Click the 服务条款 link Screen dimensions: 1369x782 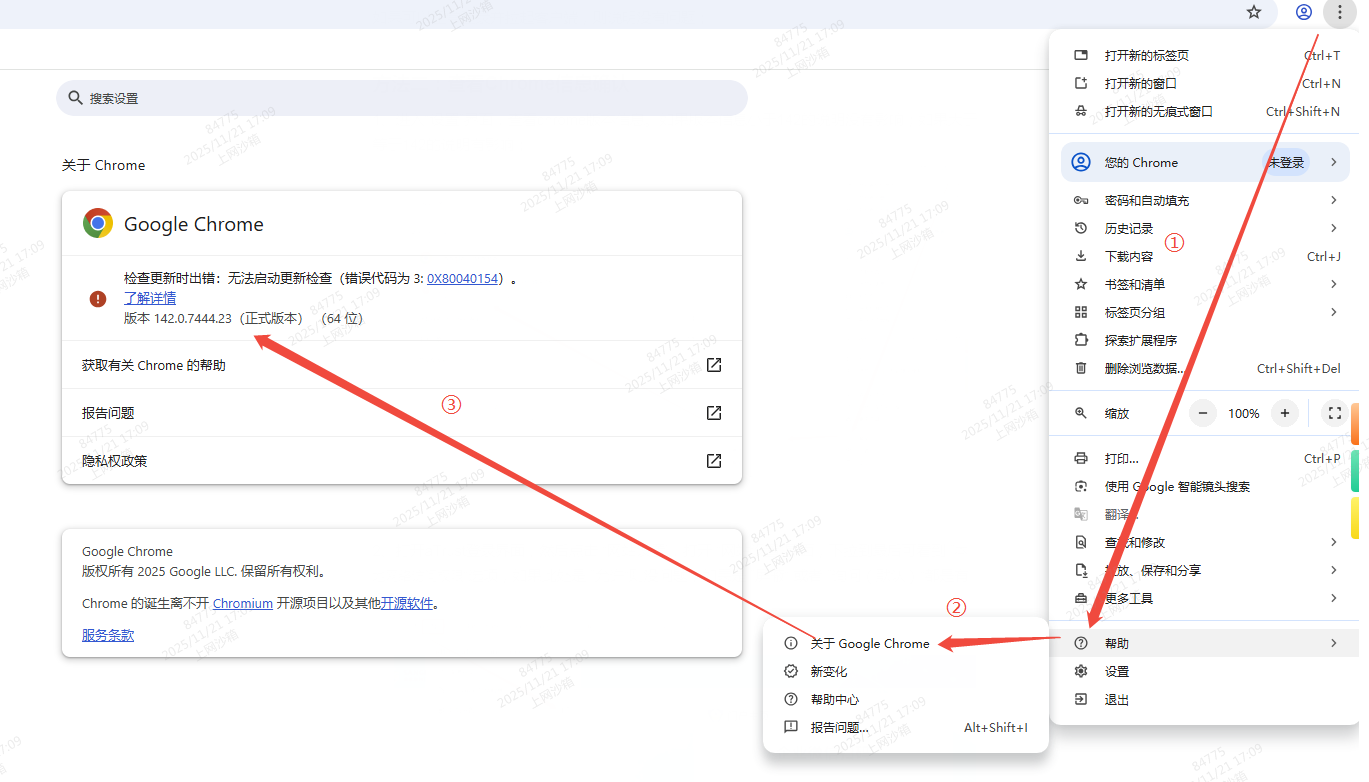[108, 635]
